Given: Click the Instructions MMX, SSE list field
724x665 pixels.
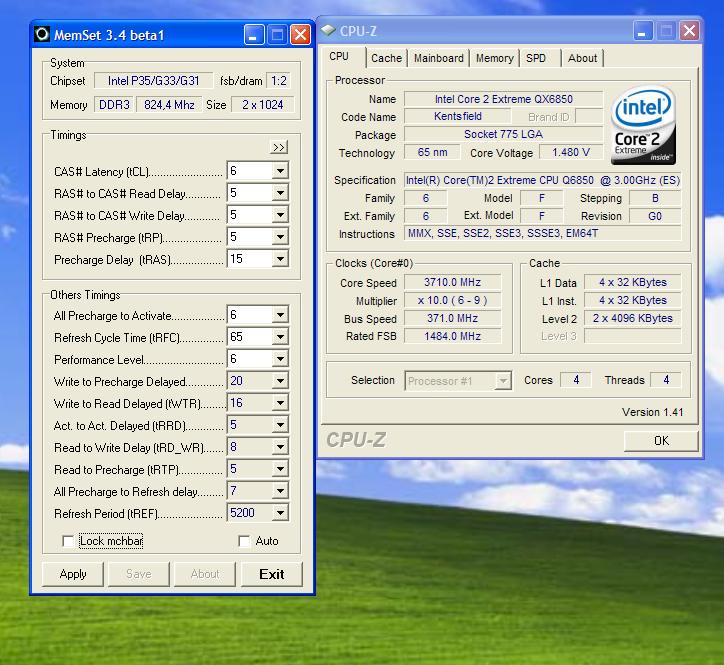Looking at the screenshot, I should (x=543, y=233).
